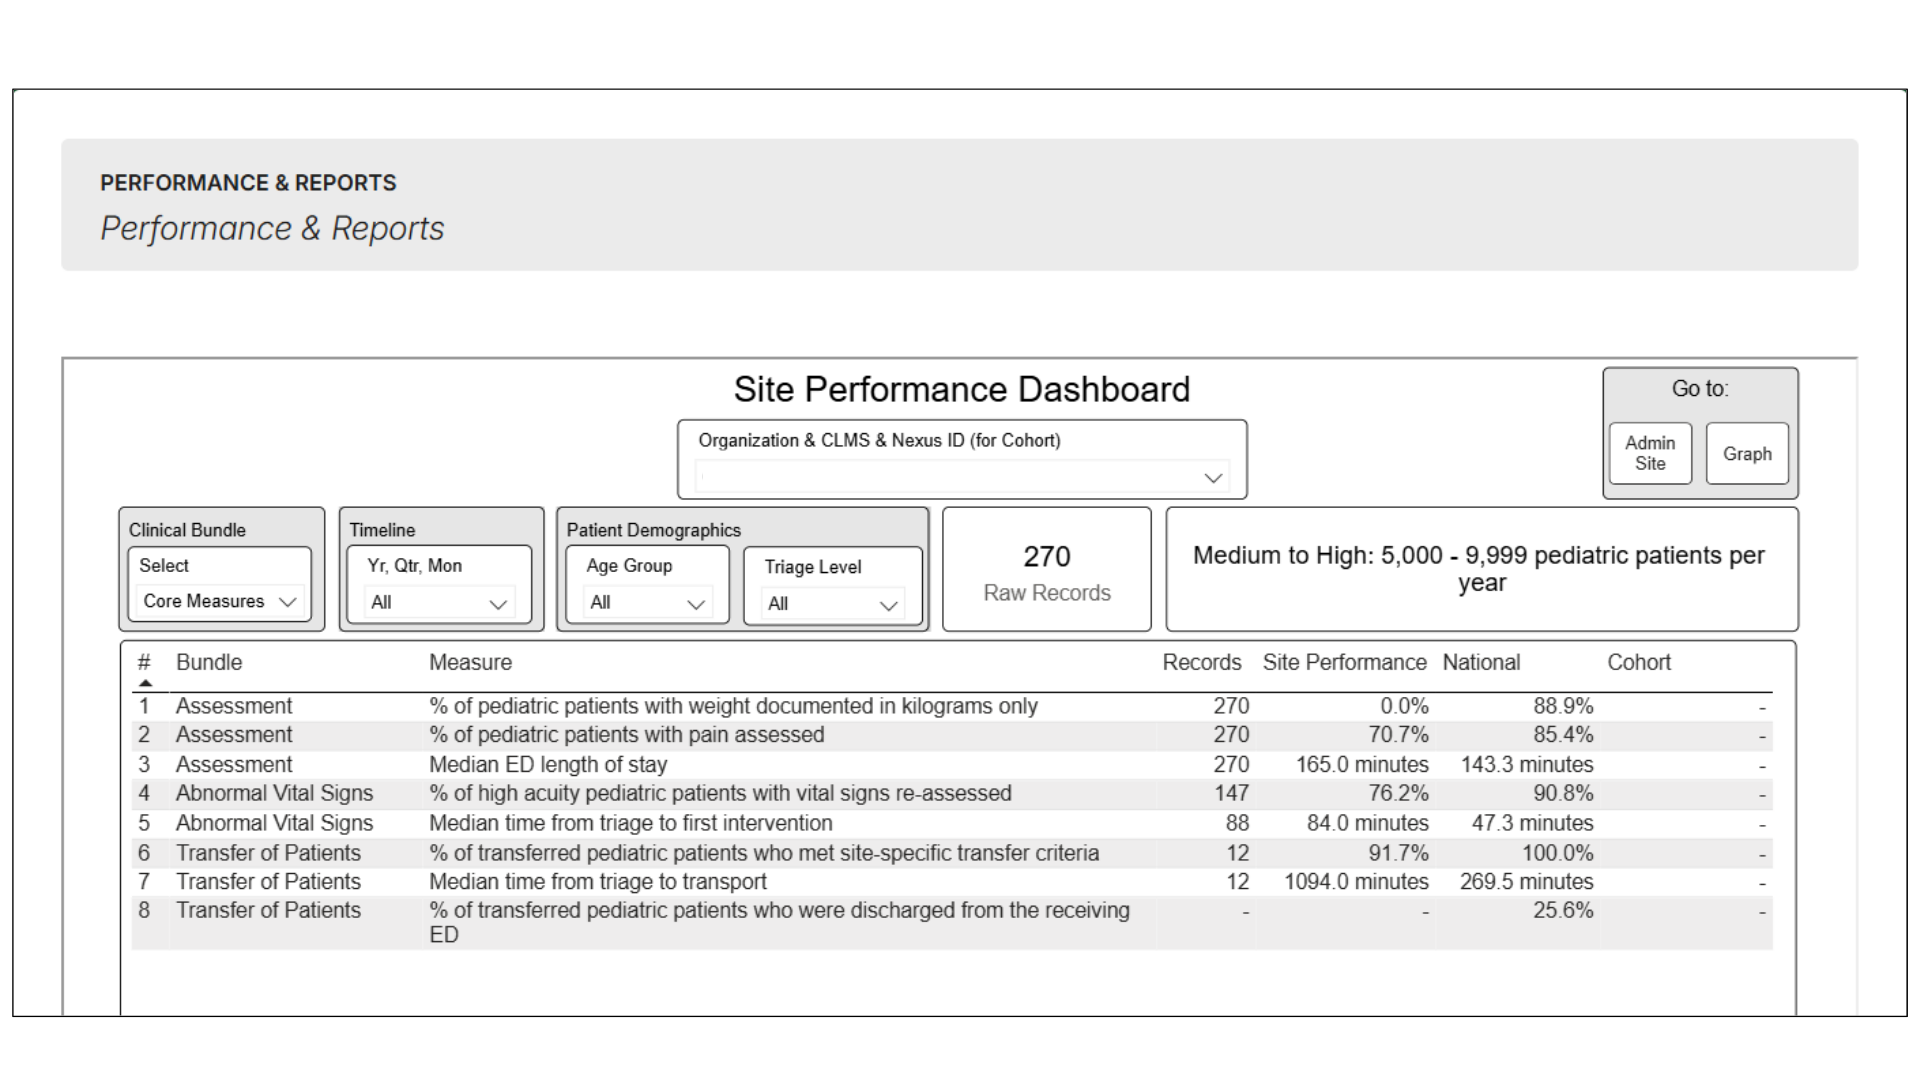
Task: Switch to the Graph view
Action: [x=1746, y=454]
